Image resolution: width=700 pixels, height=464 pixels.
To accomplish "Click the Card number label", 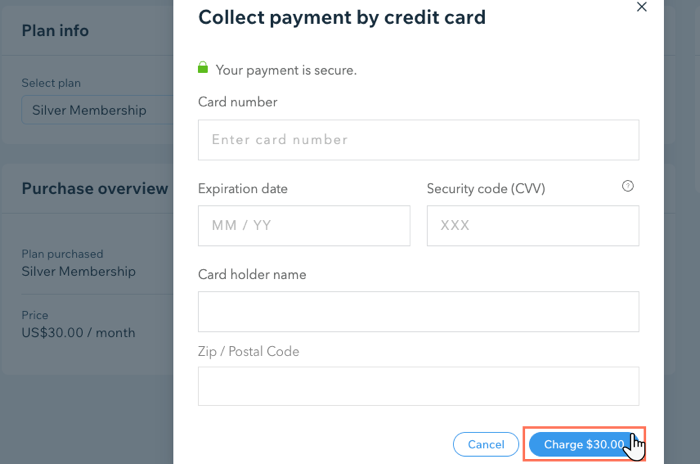I will point(238,102).
